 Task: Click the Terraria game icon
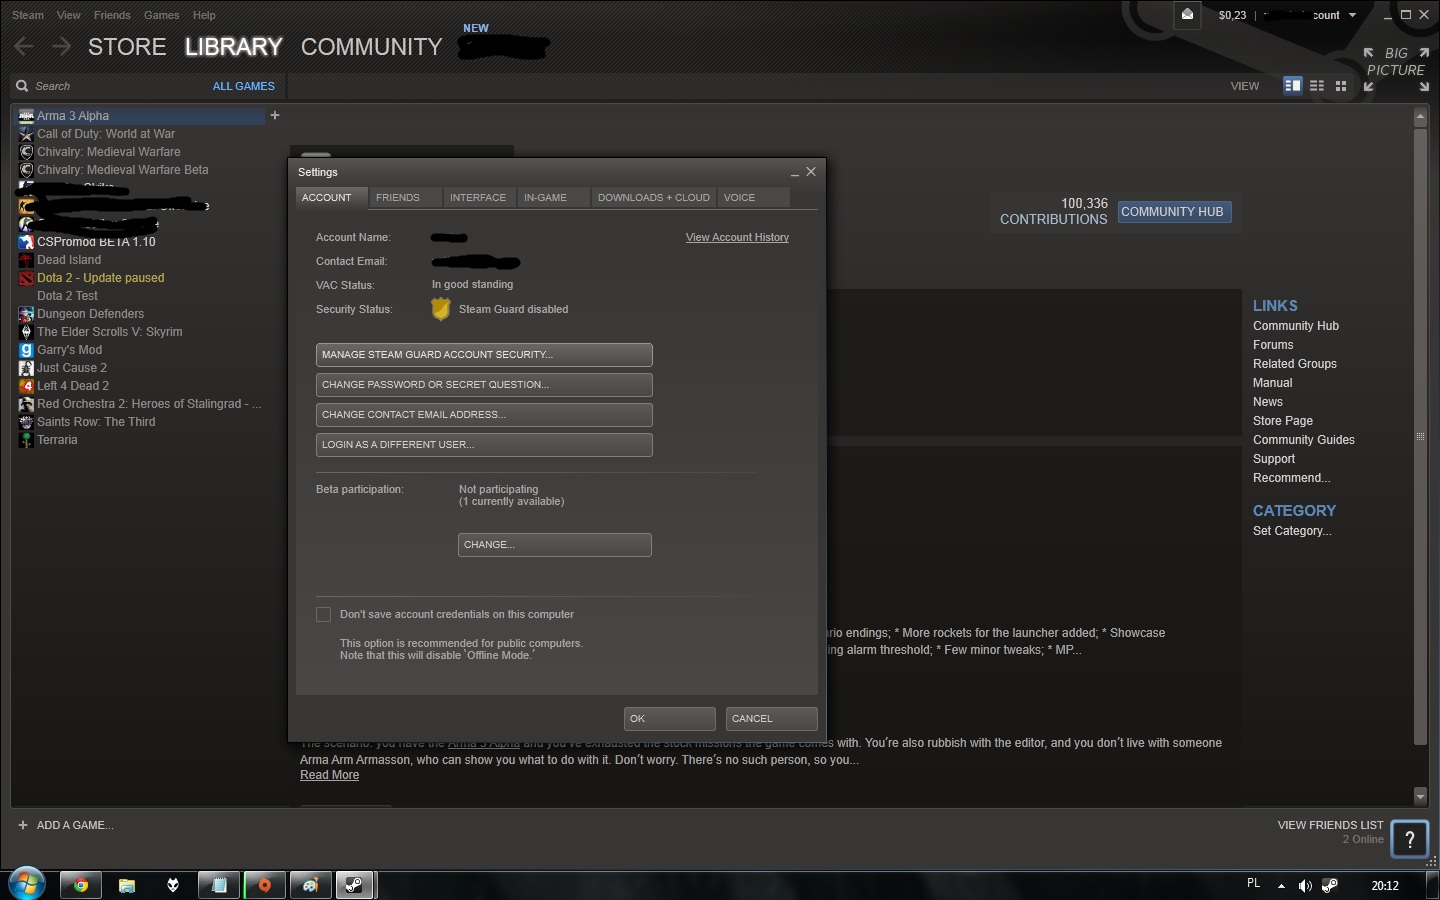26,440
